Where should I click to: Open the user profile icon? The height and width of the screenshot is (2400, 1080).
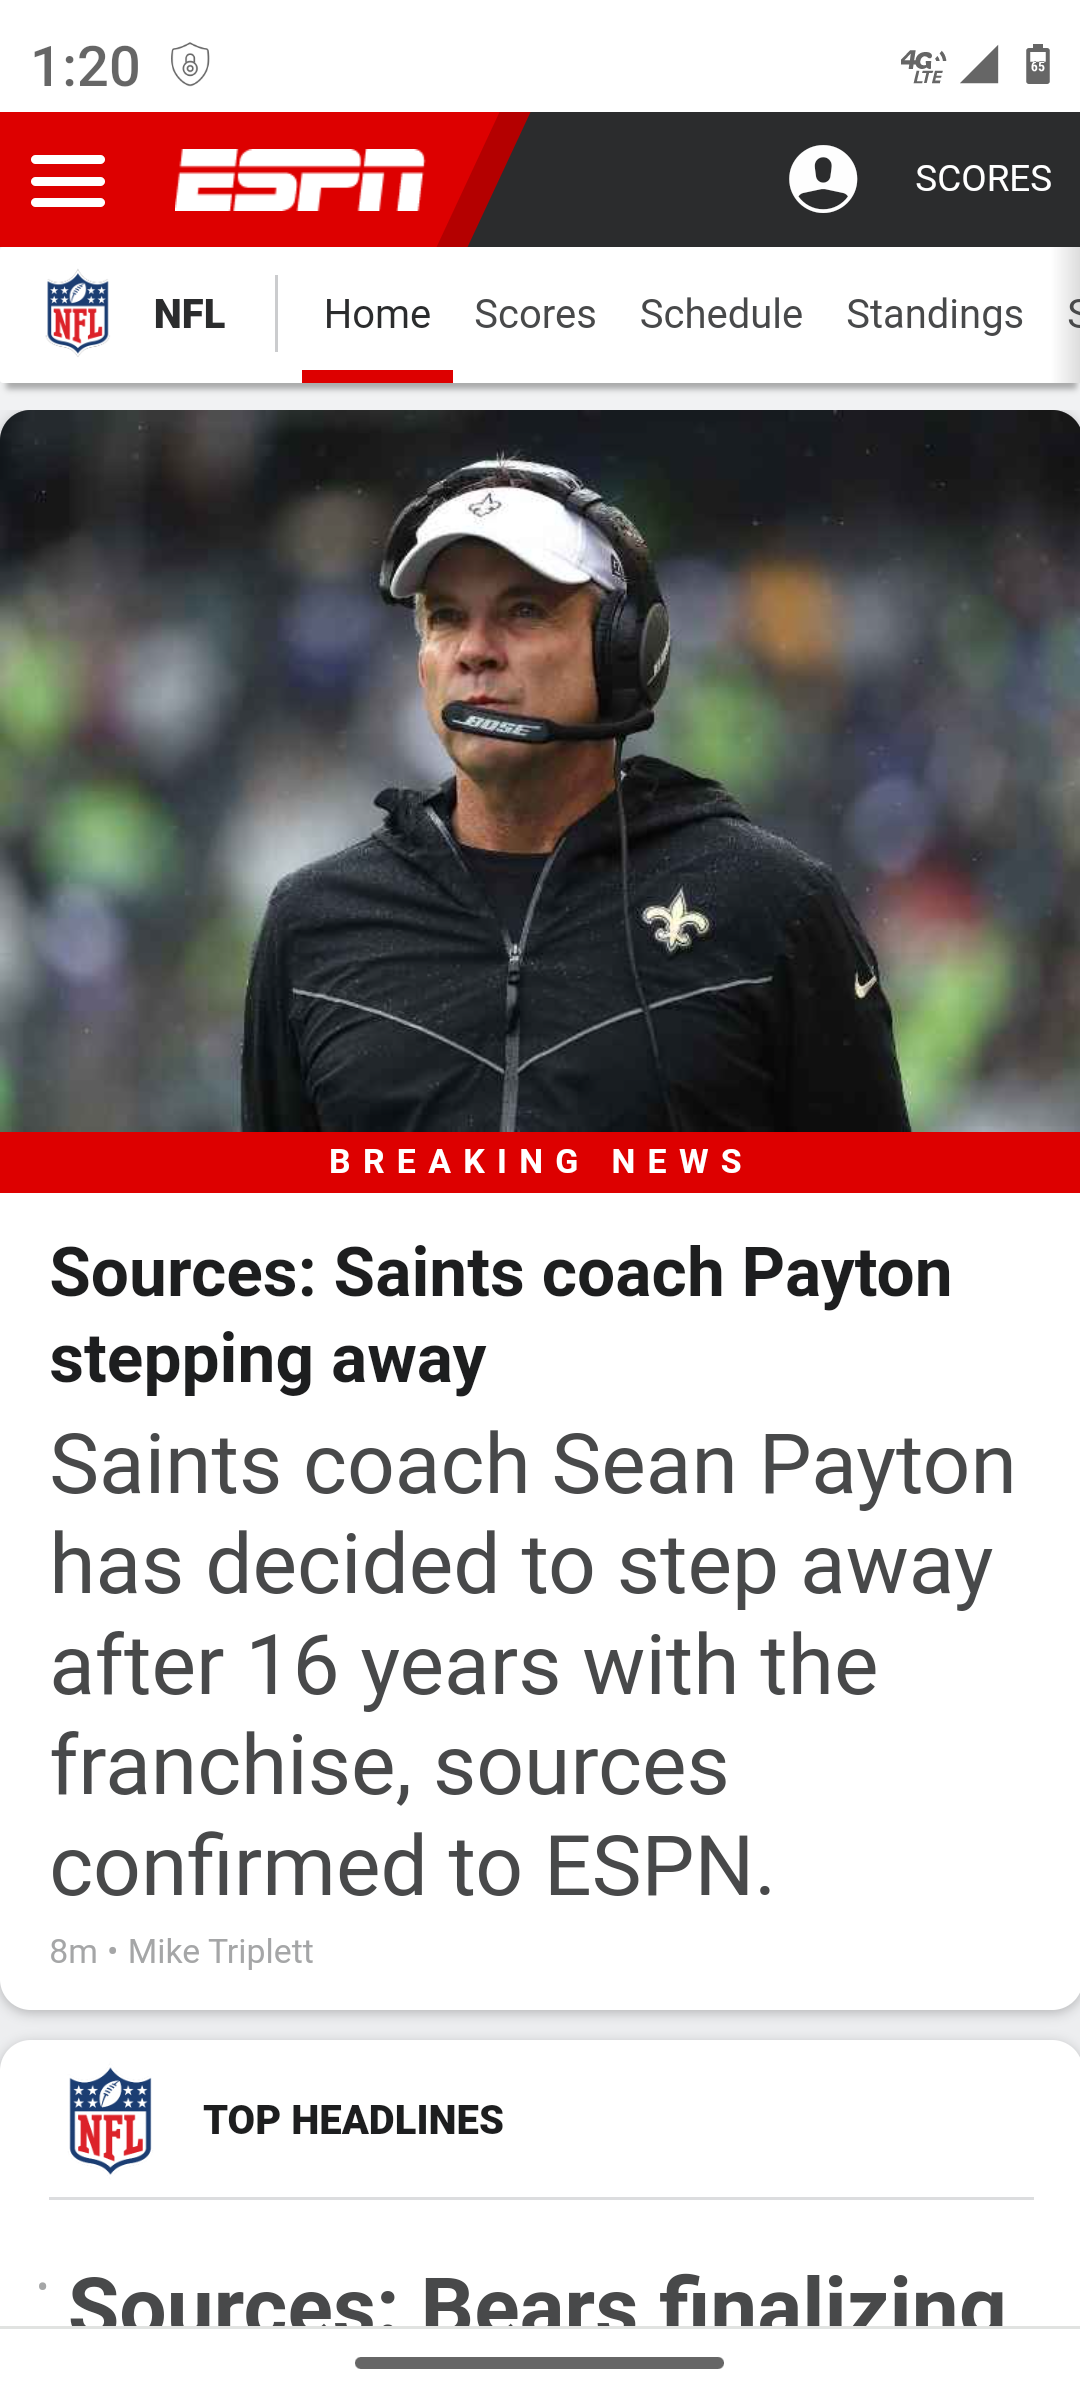coord(823,179)
